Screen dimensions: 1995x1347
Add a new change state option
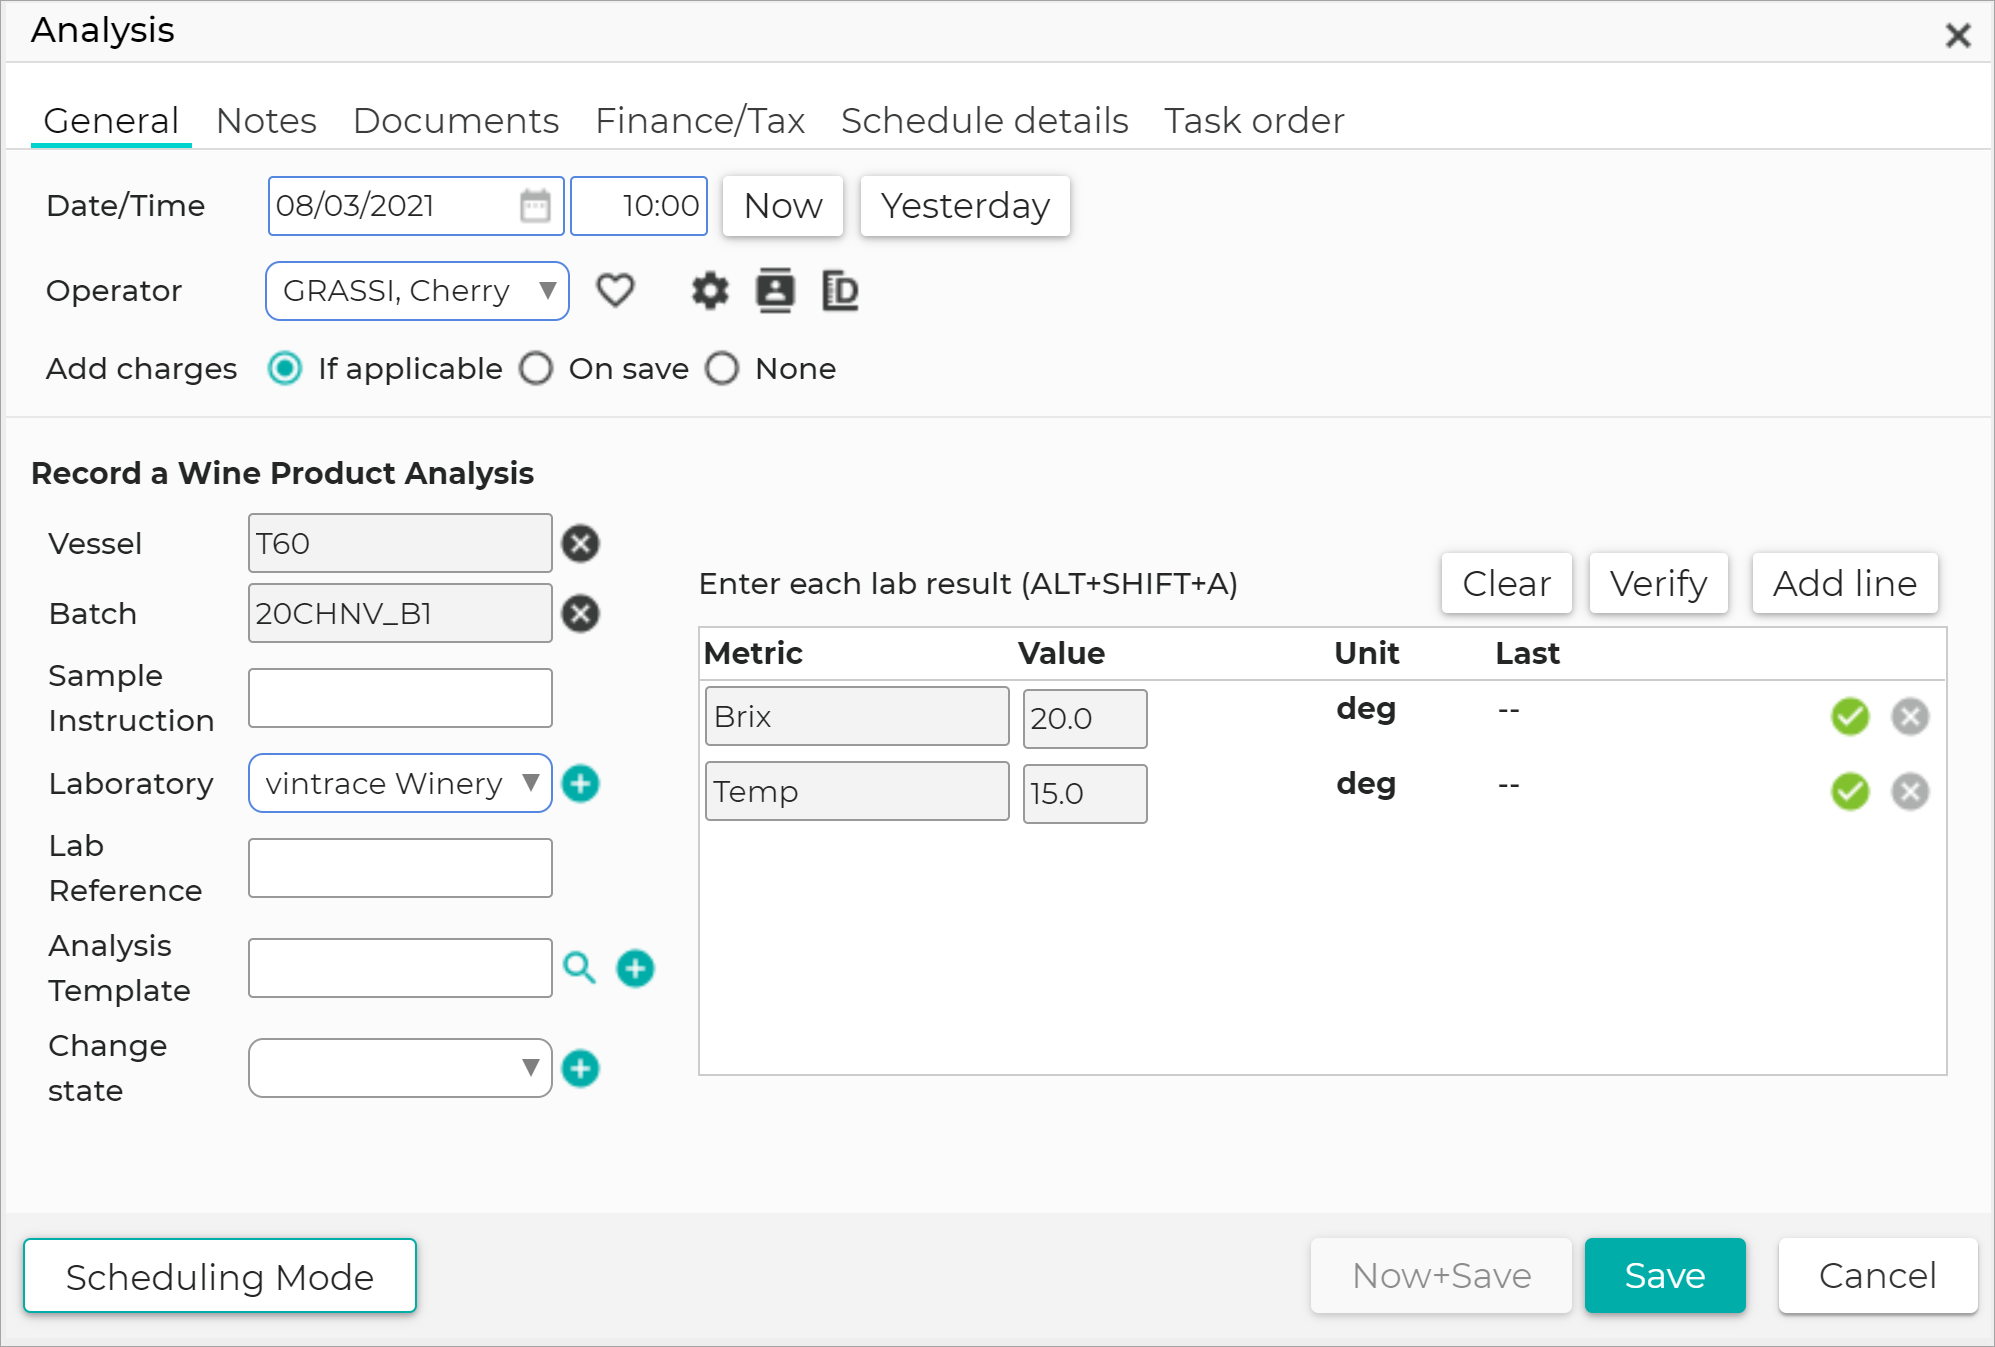click(x=580, y=1068)
